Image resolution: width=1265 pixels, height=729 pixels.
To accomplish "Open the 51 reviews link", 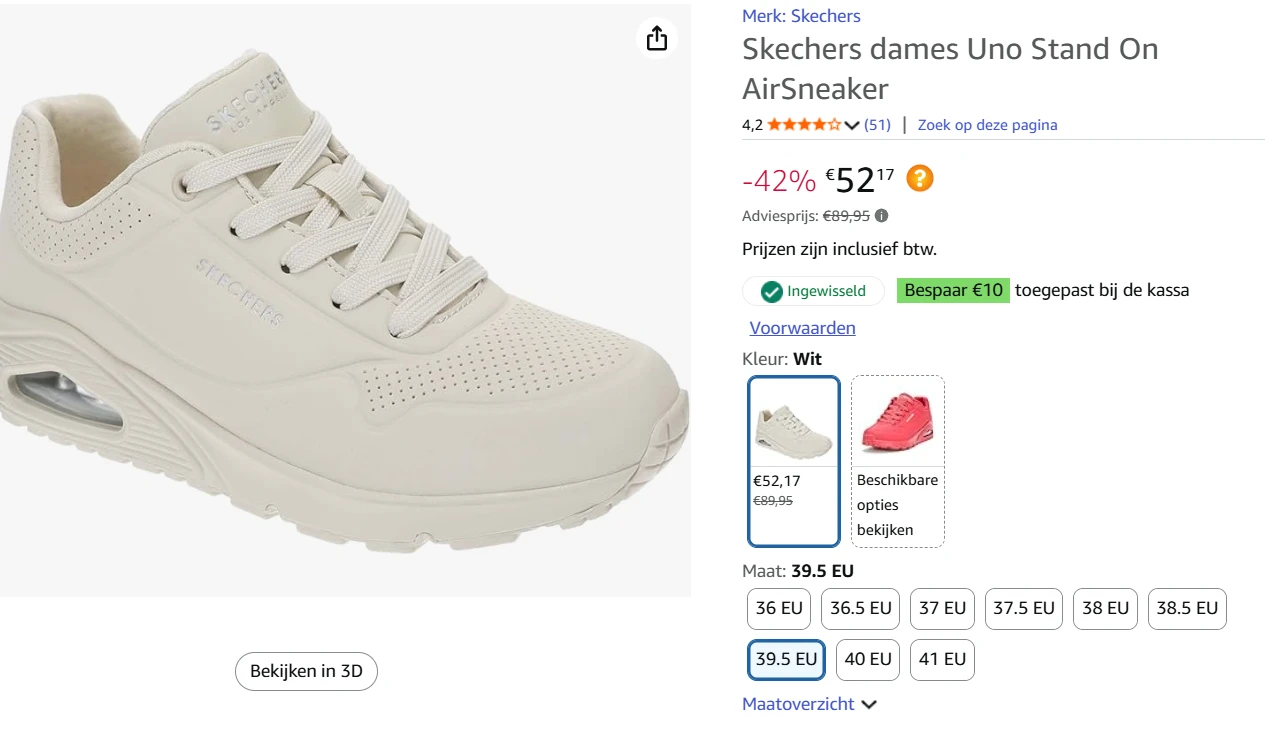I will tap(877, 125).
